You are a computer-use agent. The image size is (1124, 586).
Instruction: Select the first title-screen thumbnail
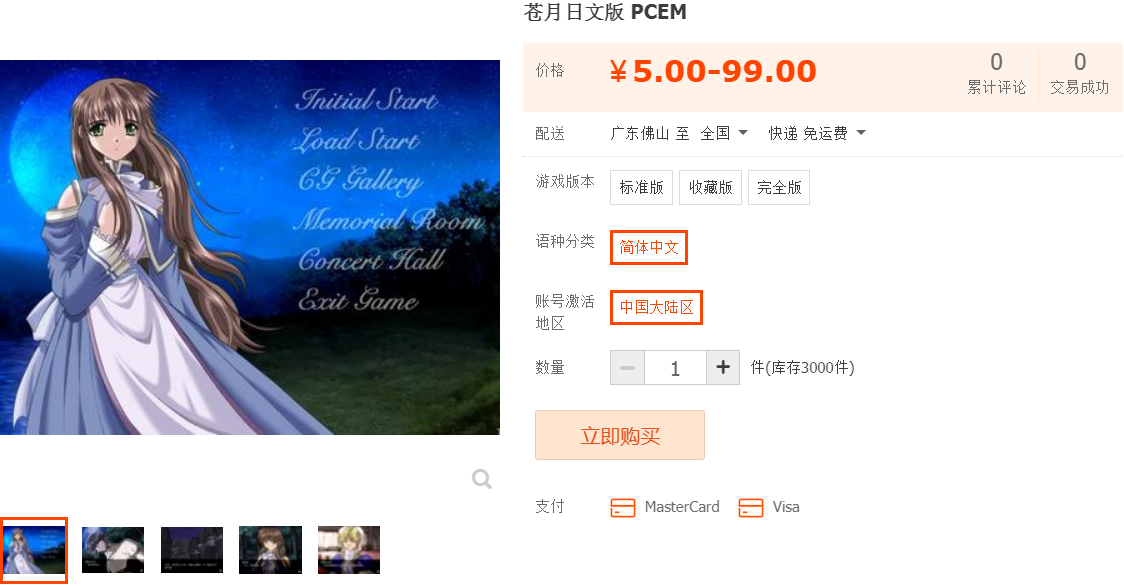pos(34,550)
